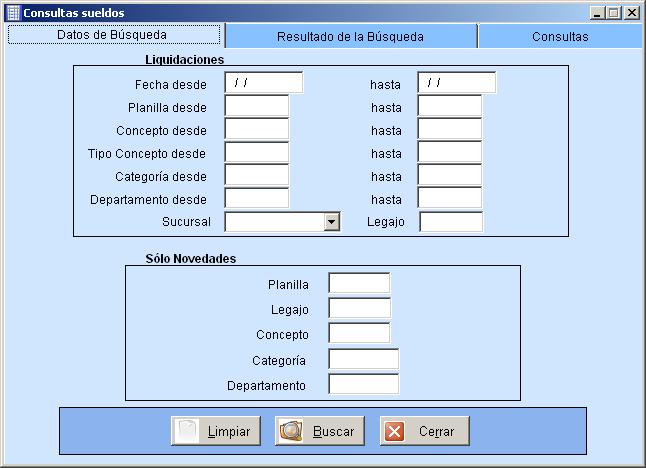Click the Planilla field in Sólo Novedades
The image size is (646, 468).
[x=359, y=285]
